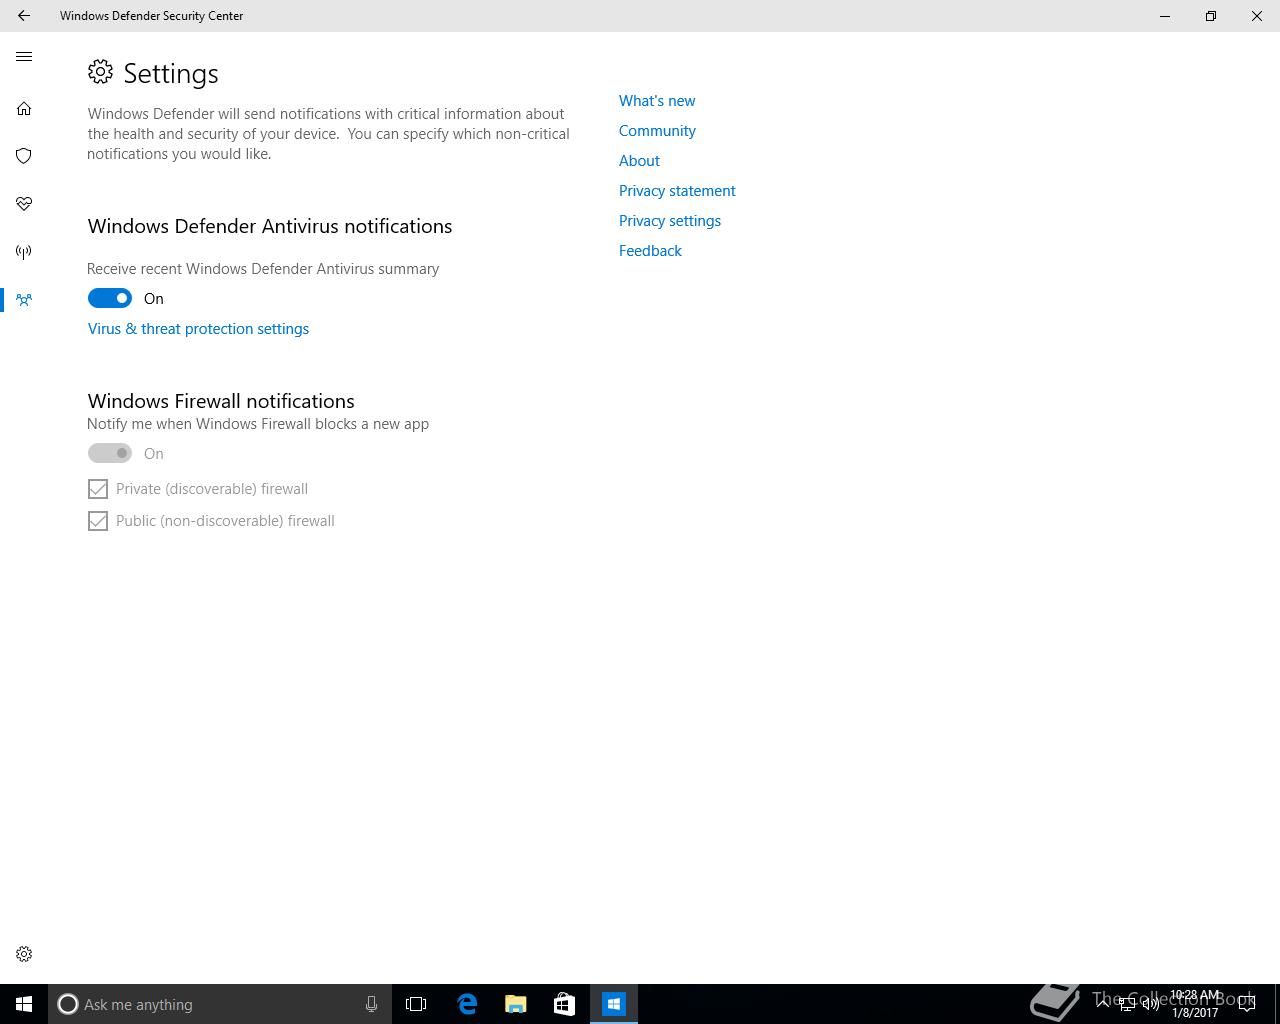Click the network tray icon

1127,1004
